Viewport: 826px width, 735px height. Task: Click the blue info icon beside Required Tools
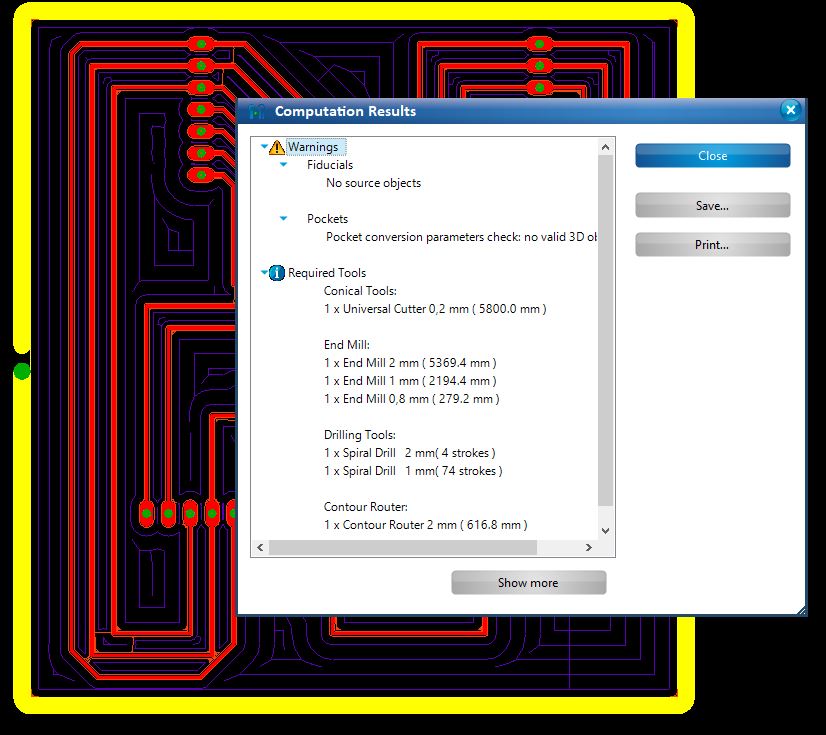coord(277,273)
